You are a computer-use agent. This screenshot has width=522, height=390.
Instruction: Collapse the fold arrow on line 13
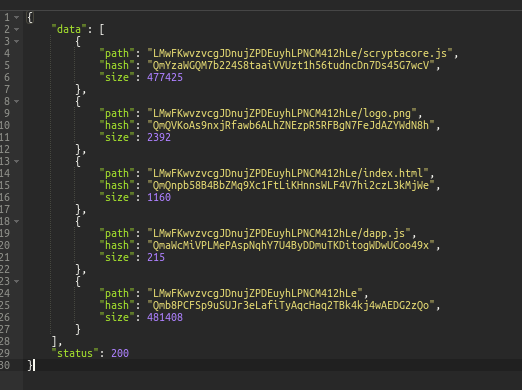click(x=16, y=161)
